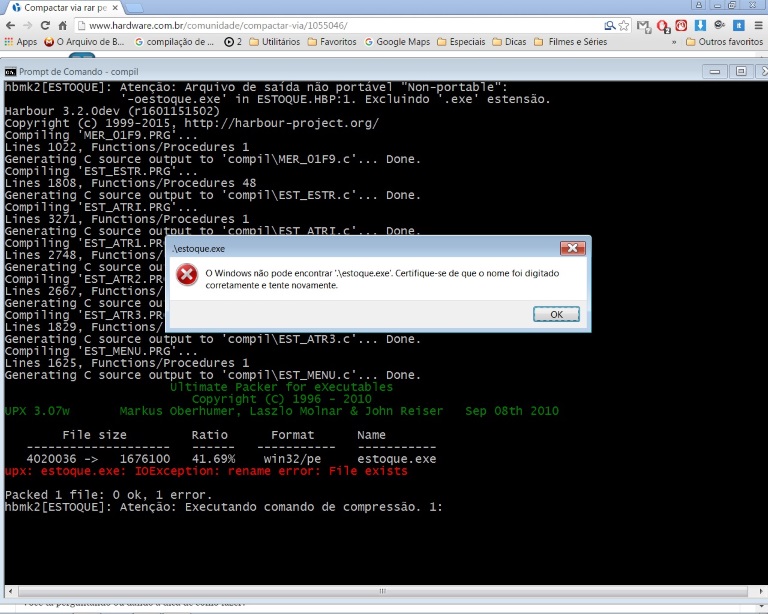Open the black round eye extension icon
This screenshot has height=614, width=768.
pos(719,25)
